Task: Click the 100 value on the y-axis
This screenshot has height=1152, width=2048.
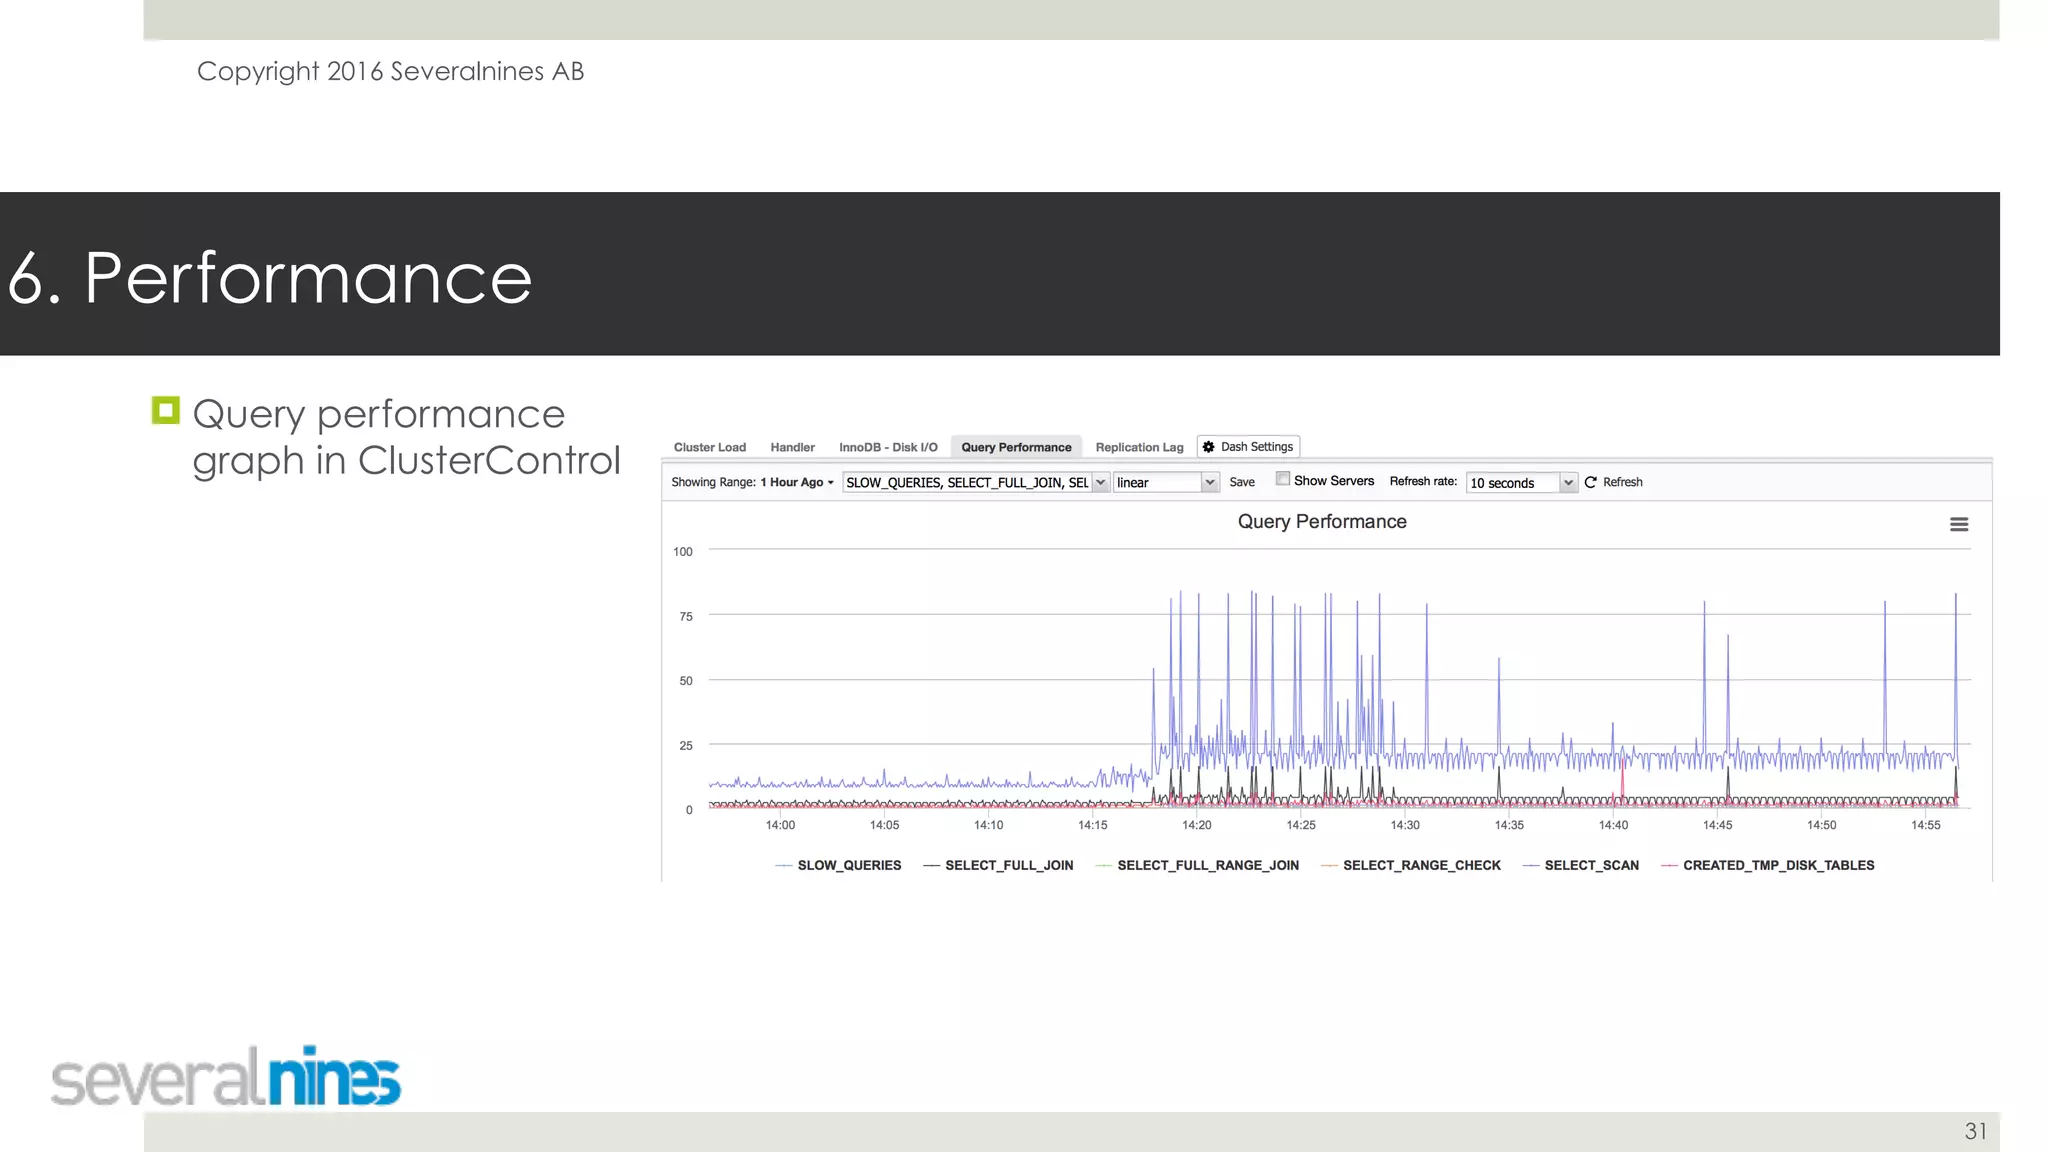Action: pos(683,552)
